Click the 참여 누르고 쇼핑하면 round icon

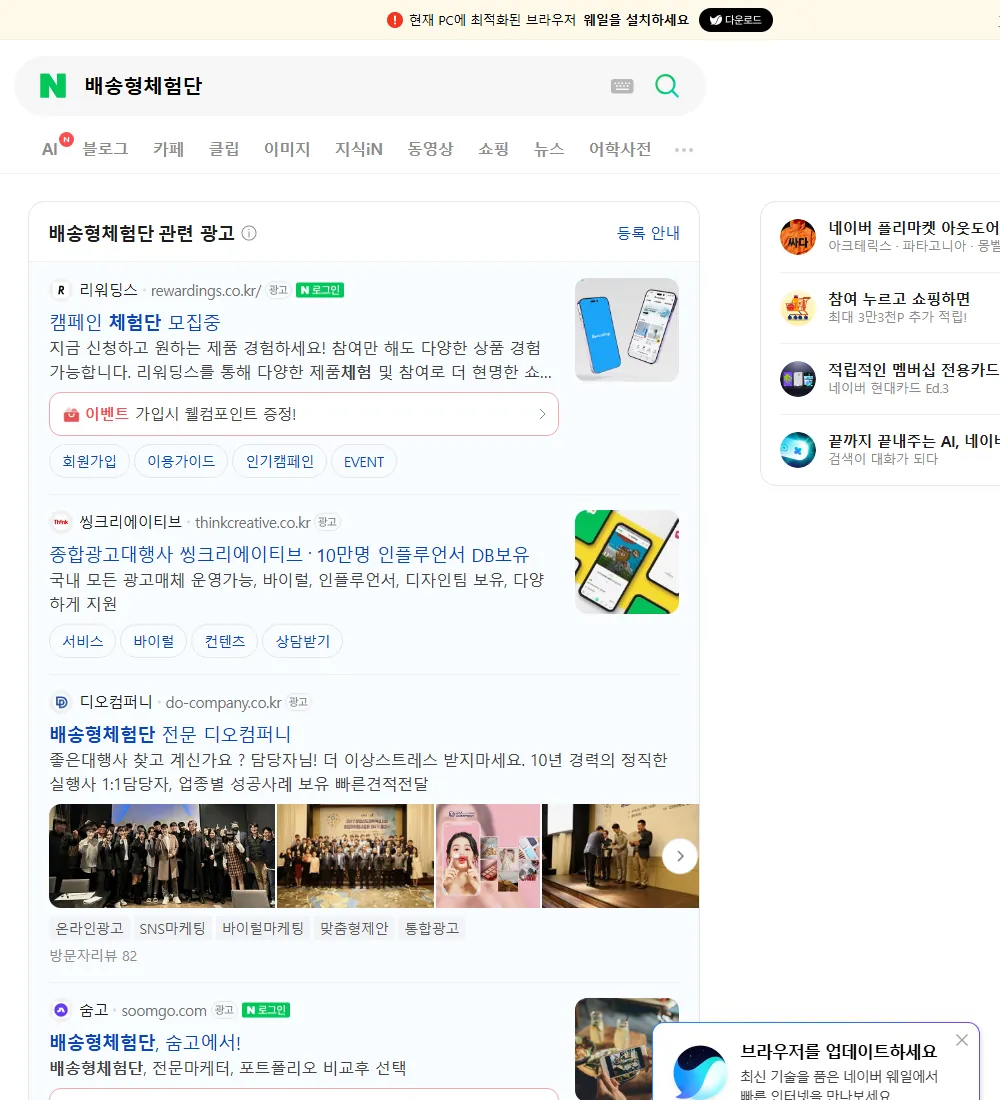click(798, 308)
